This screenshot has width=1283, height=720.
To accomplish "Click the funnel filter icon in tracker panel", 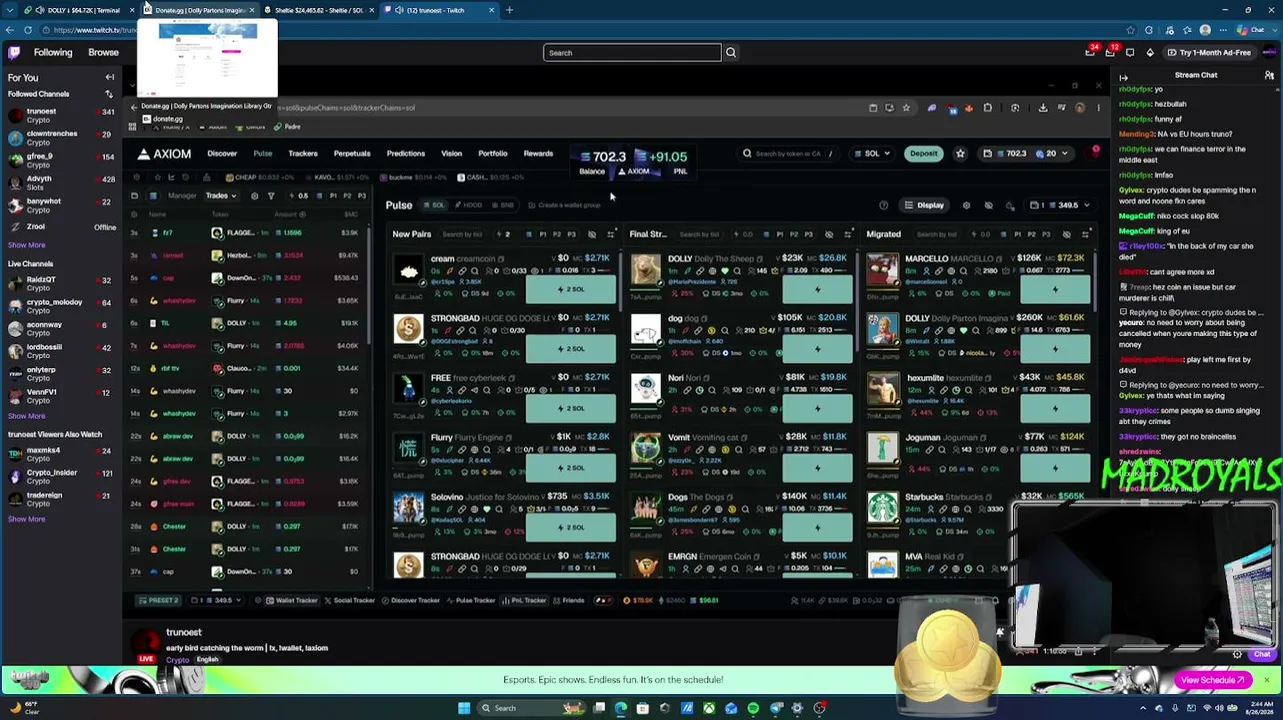I will (270, 196).
